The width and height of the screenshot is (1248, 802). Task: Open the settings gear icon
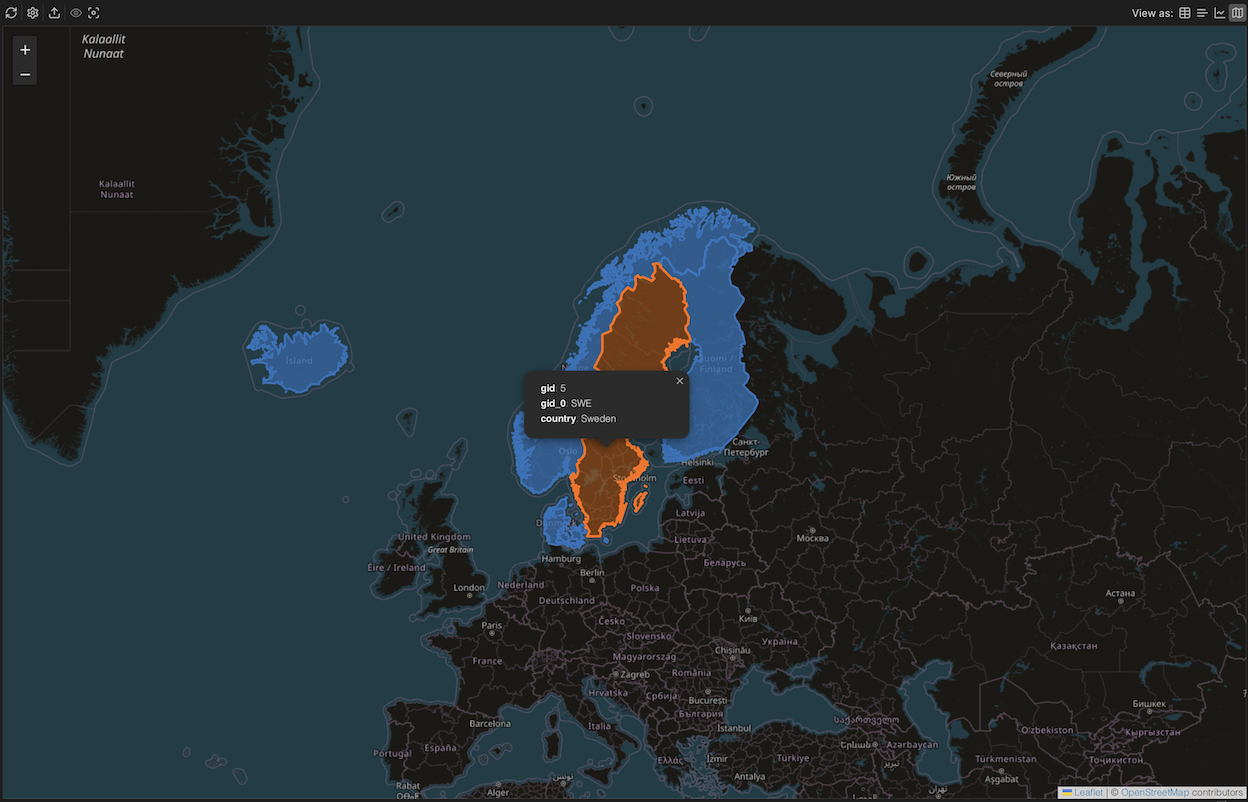(32, 13)
